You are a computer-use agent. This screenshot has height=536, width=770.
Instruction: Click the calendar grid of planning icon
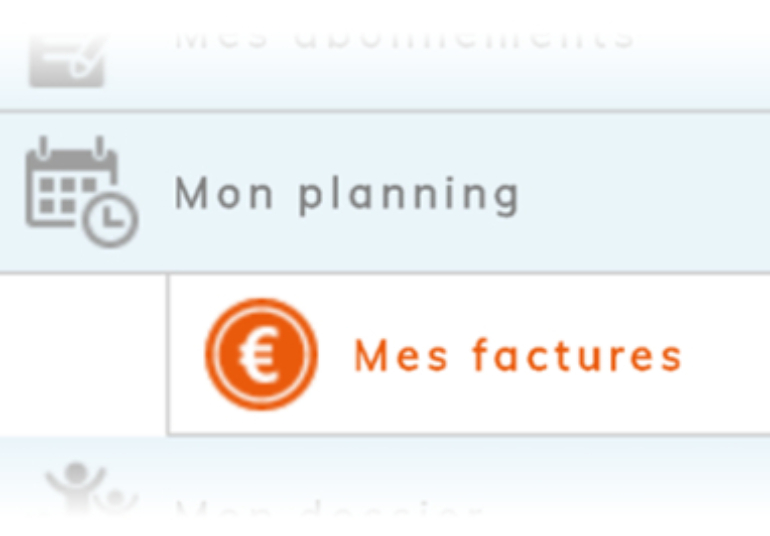click(64, 188)
